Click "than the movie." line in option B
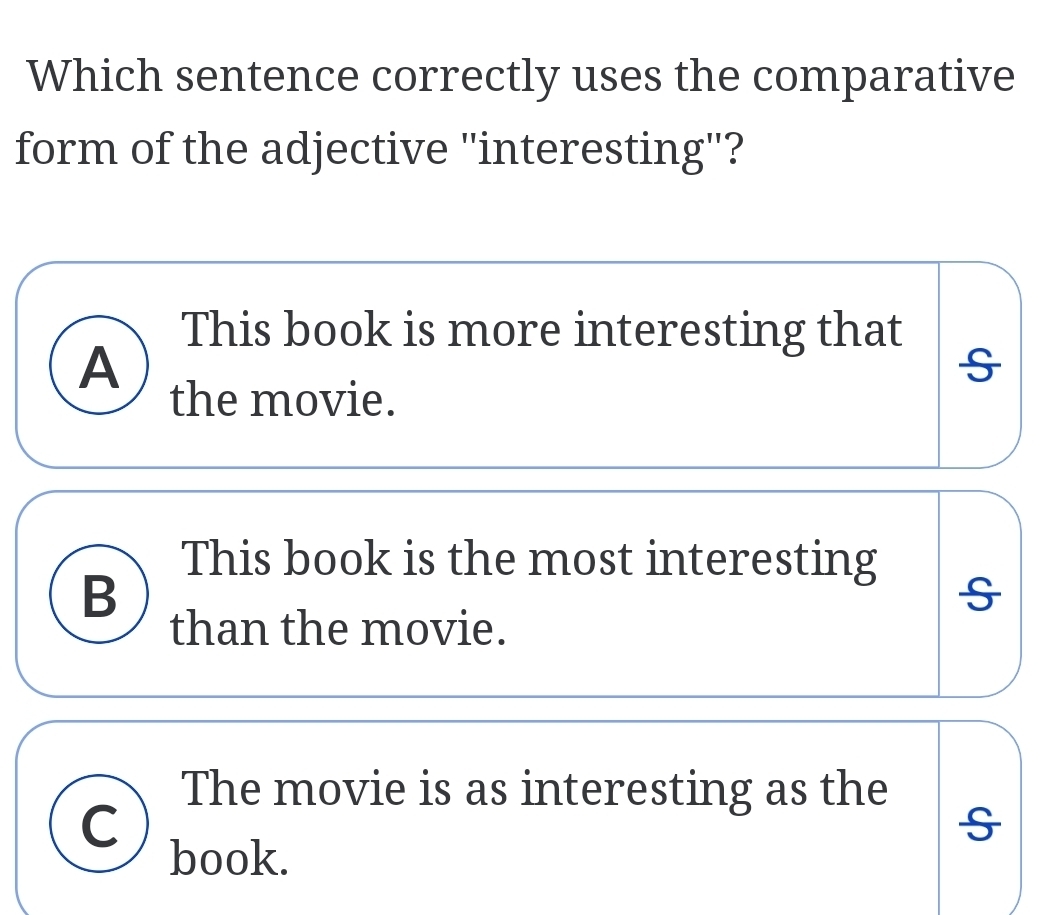 (x=338, y=630)
